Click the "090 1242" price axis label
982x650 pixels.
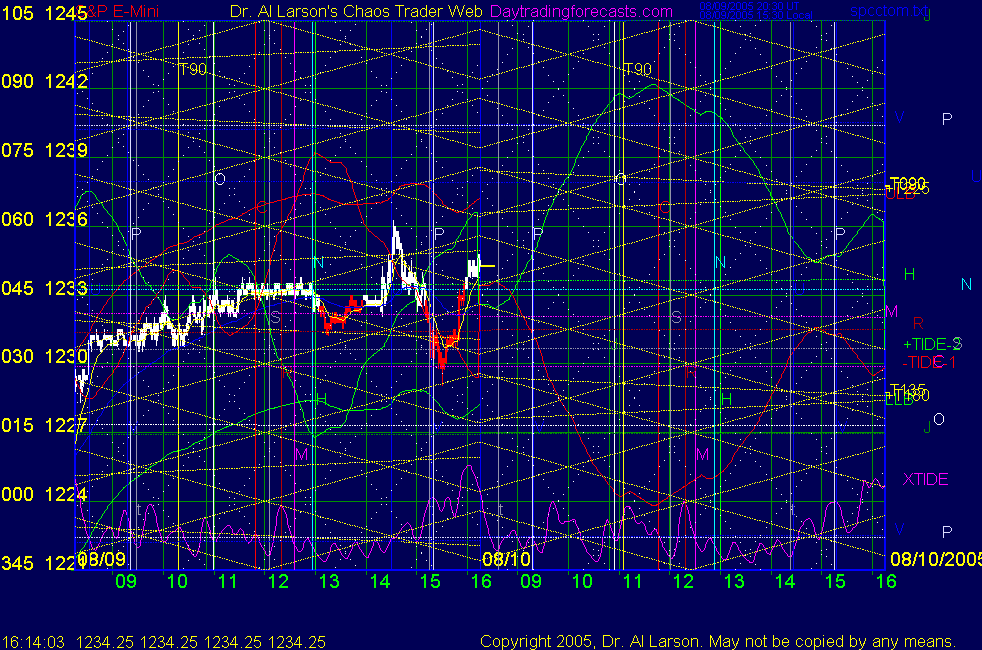pos(44,81)
